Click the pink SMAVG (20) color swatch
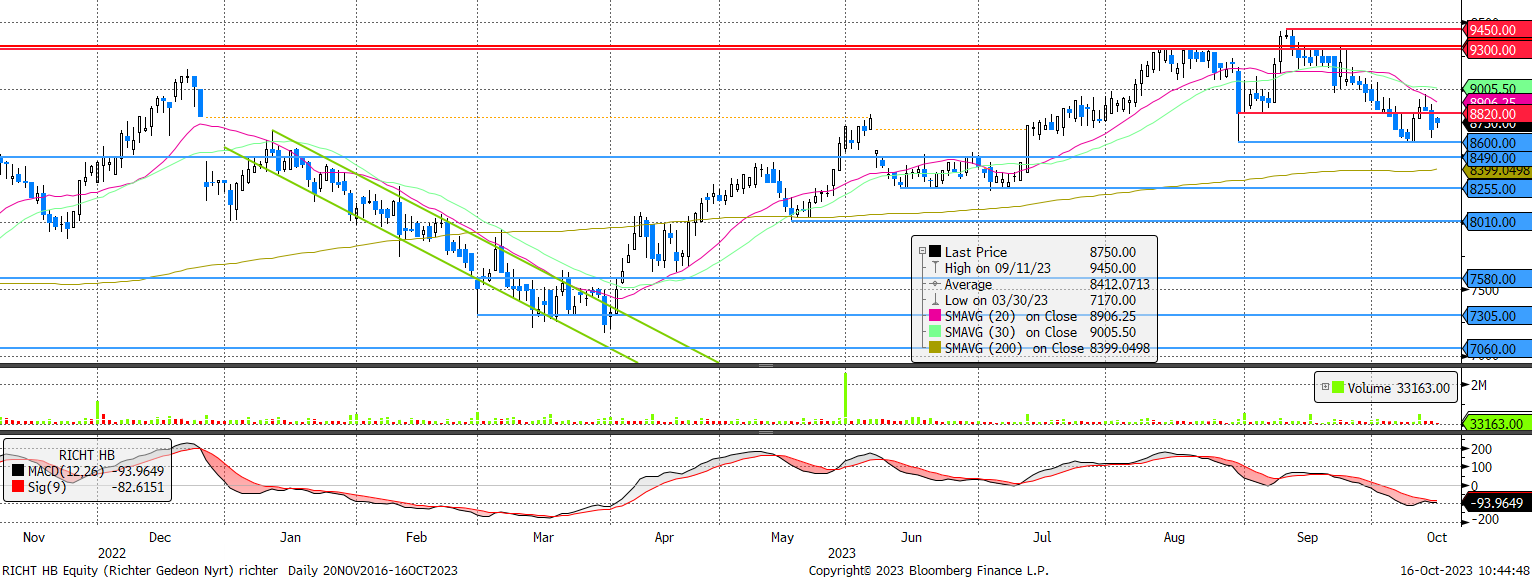 pos(934,316)
